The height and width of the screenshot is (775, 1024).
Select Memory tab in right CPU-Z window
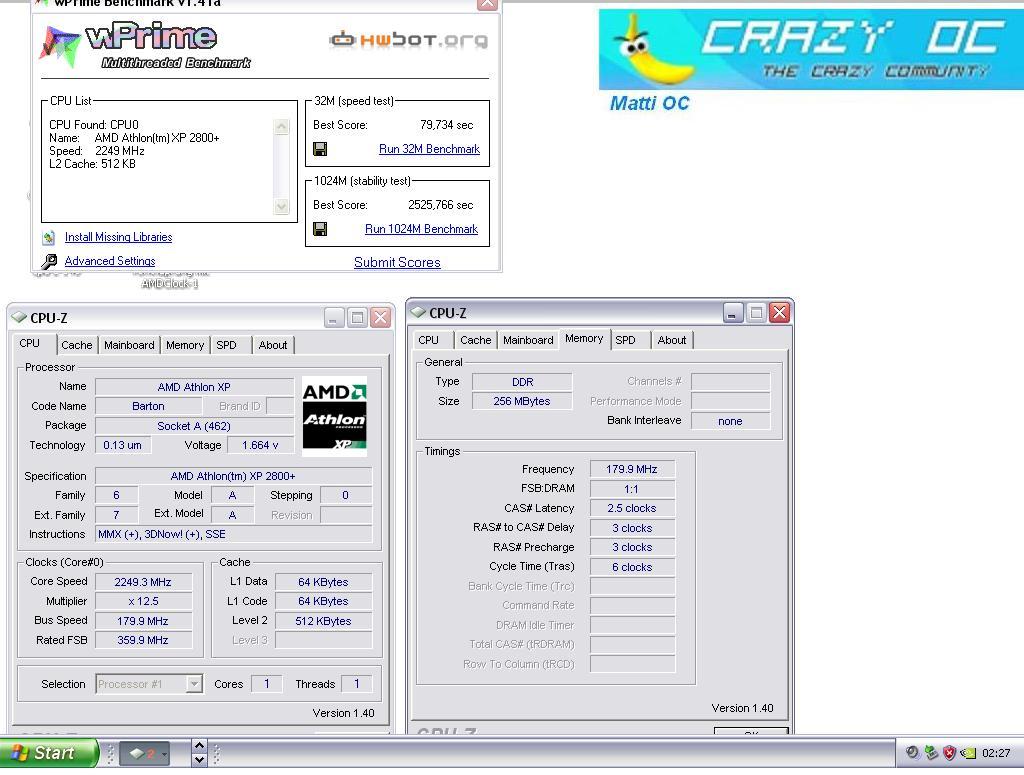[584, 338]
